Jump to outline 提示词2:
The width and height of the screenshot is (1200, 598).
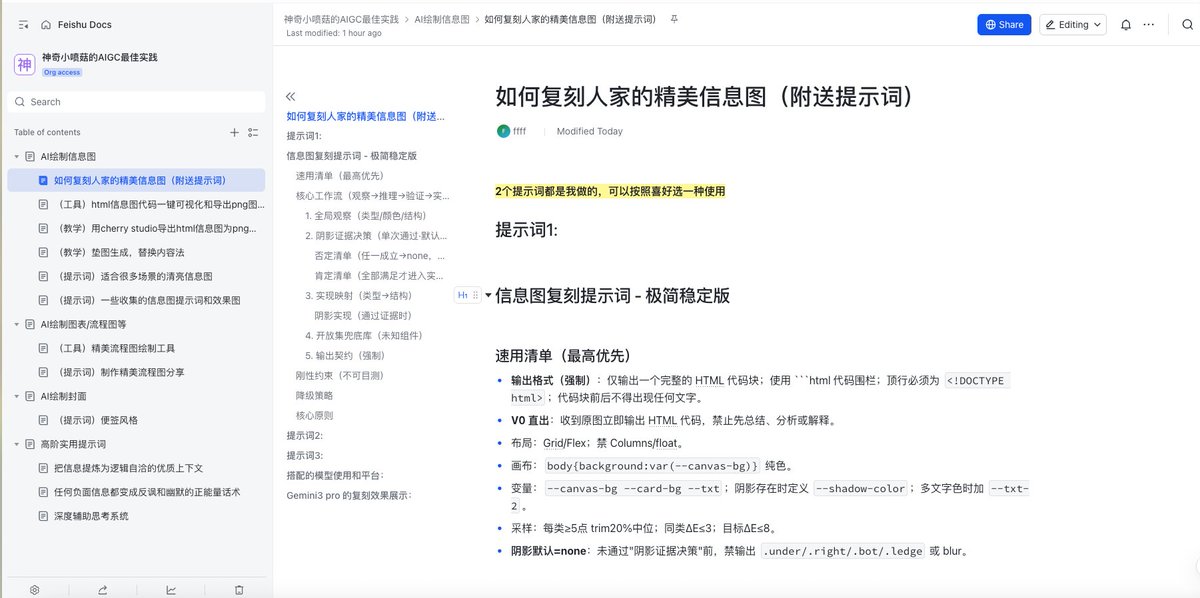(305, 436)
